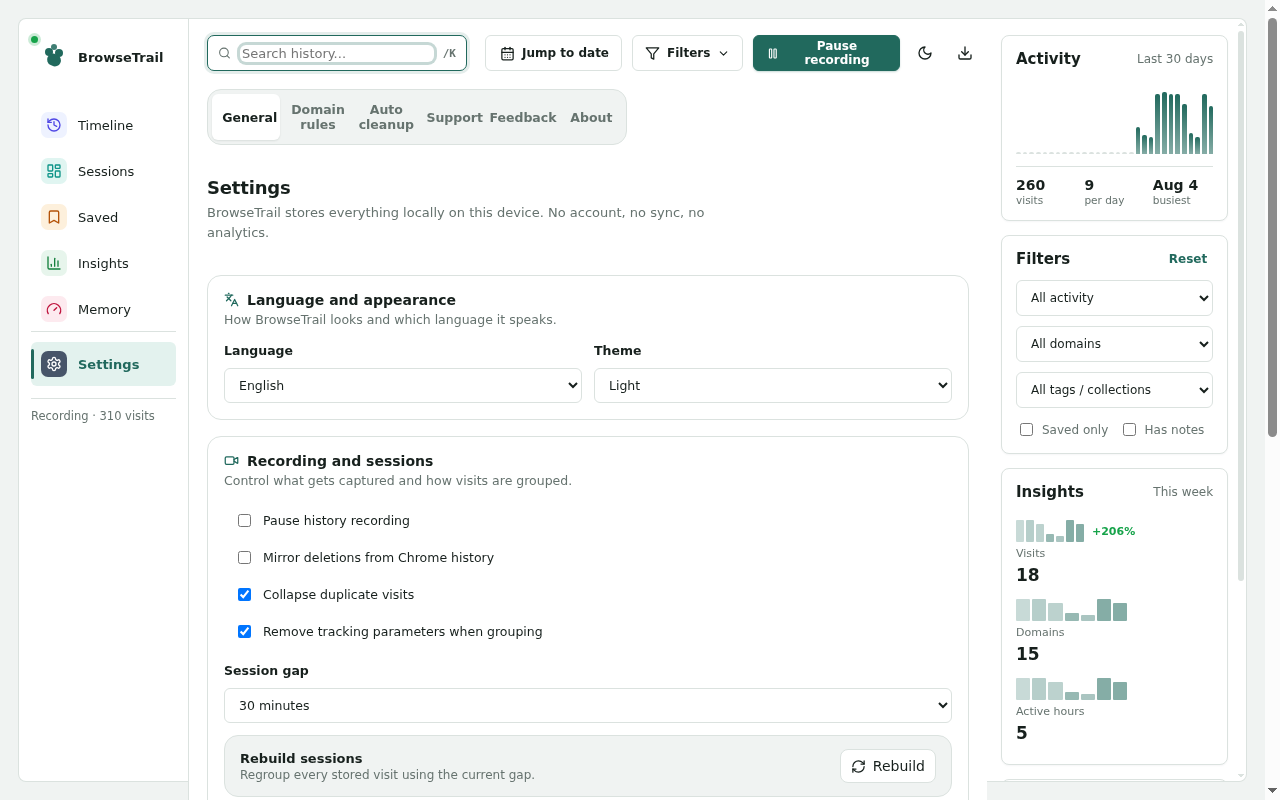Reset the filters via Reset link
The width and height of the screenshot is (1280, 800).
point(1187,258)
